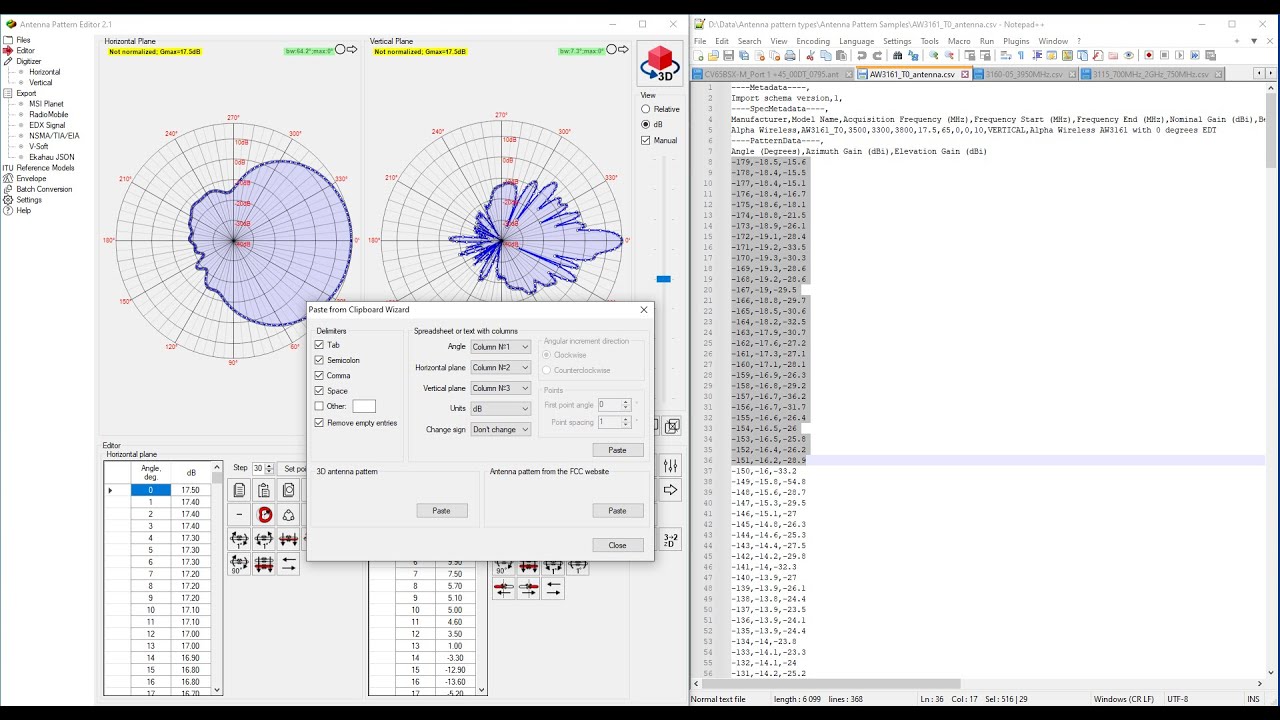Viewport: 1280px width, 720px height.
Task: Close the AW3161_T0_antenna.csv tab
Action: click(965, 74)
